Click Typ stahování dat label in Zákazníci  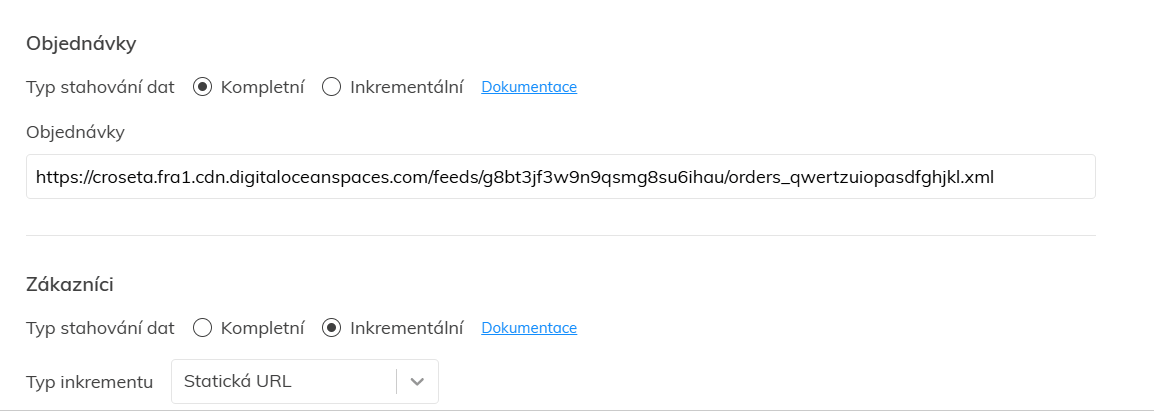[100, 328]
